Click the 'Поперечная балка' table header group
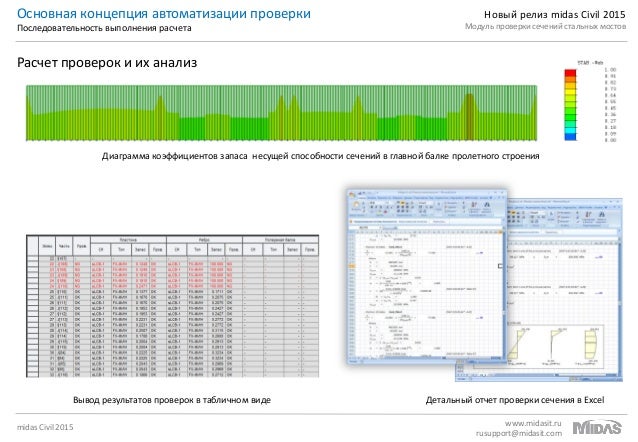This screenshot has height=442, width=638. (x=280, y=240)
